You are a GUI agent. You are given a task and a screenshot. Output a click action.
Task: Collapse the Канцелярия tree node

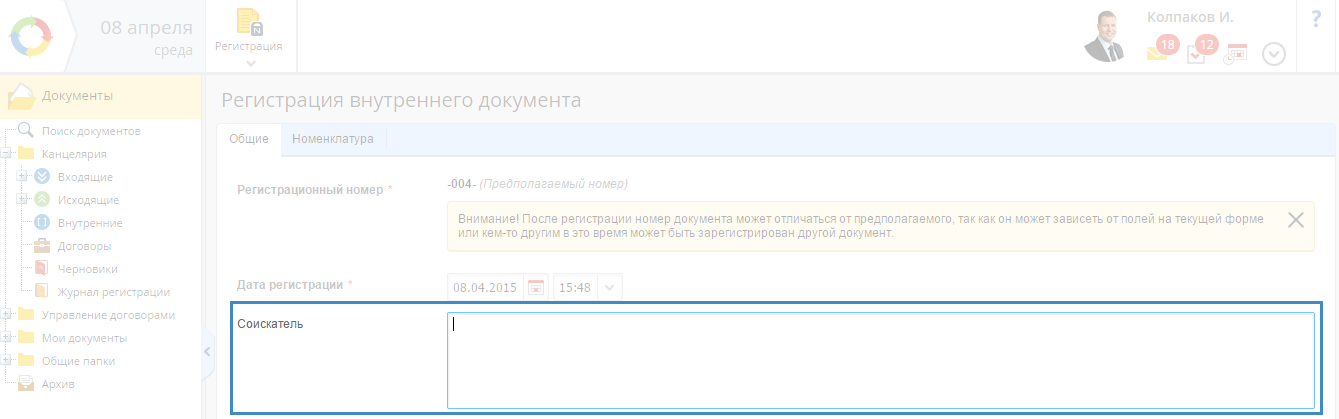(6, 153)
